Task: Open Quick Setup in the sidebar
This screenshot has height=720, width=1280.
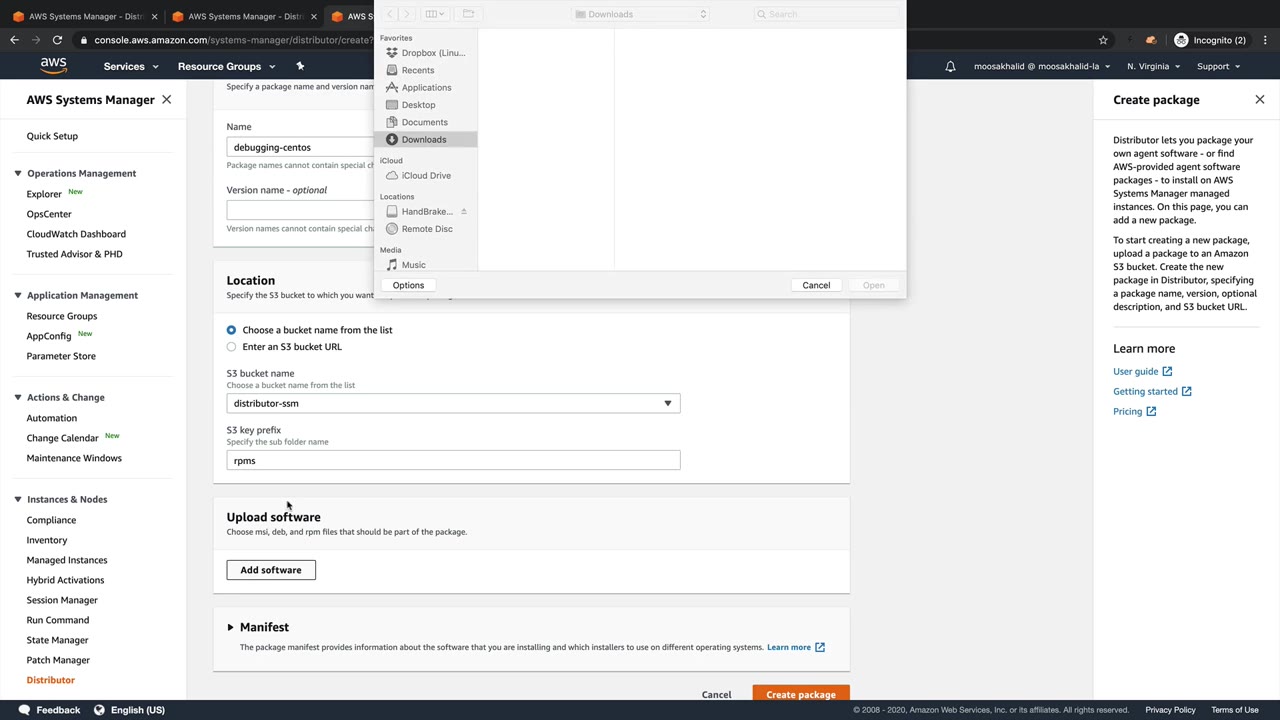Action: (52, 136)
